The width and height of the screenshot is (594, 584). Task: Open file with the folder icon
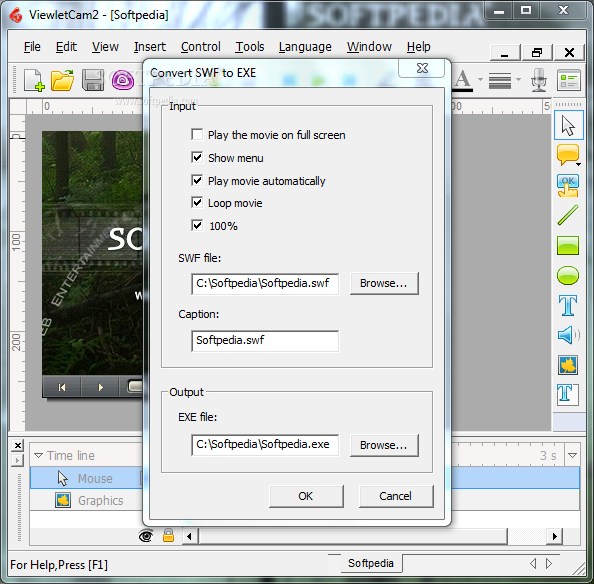(63, 80)
